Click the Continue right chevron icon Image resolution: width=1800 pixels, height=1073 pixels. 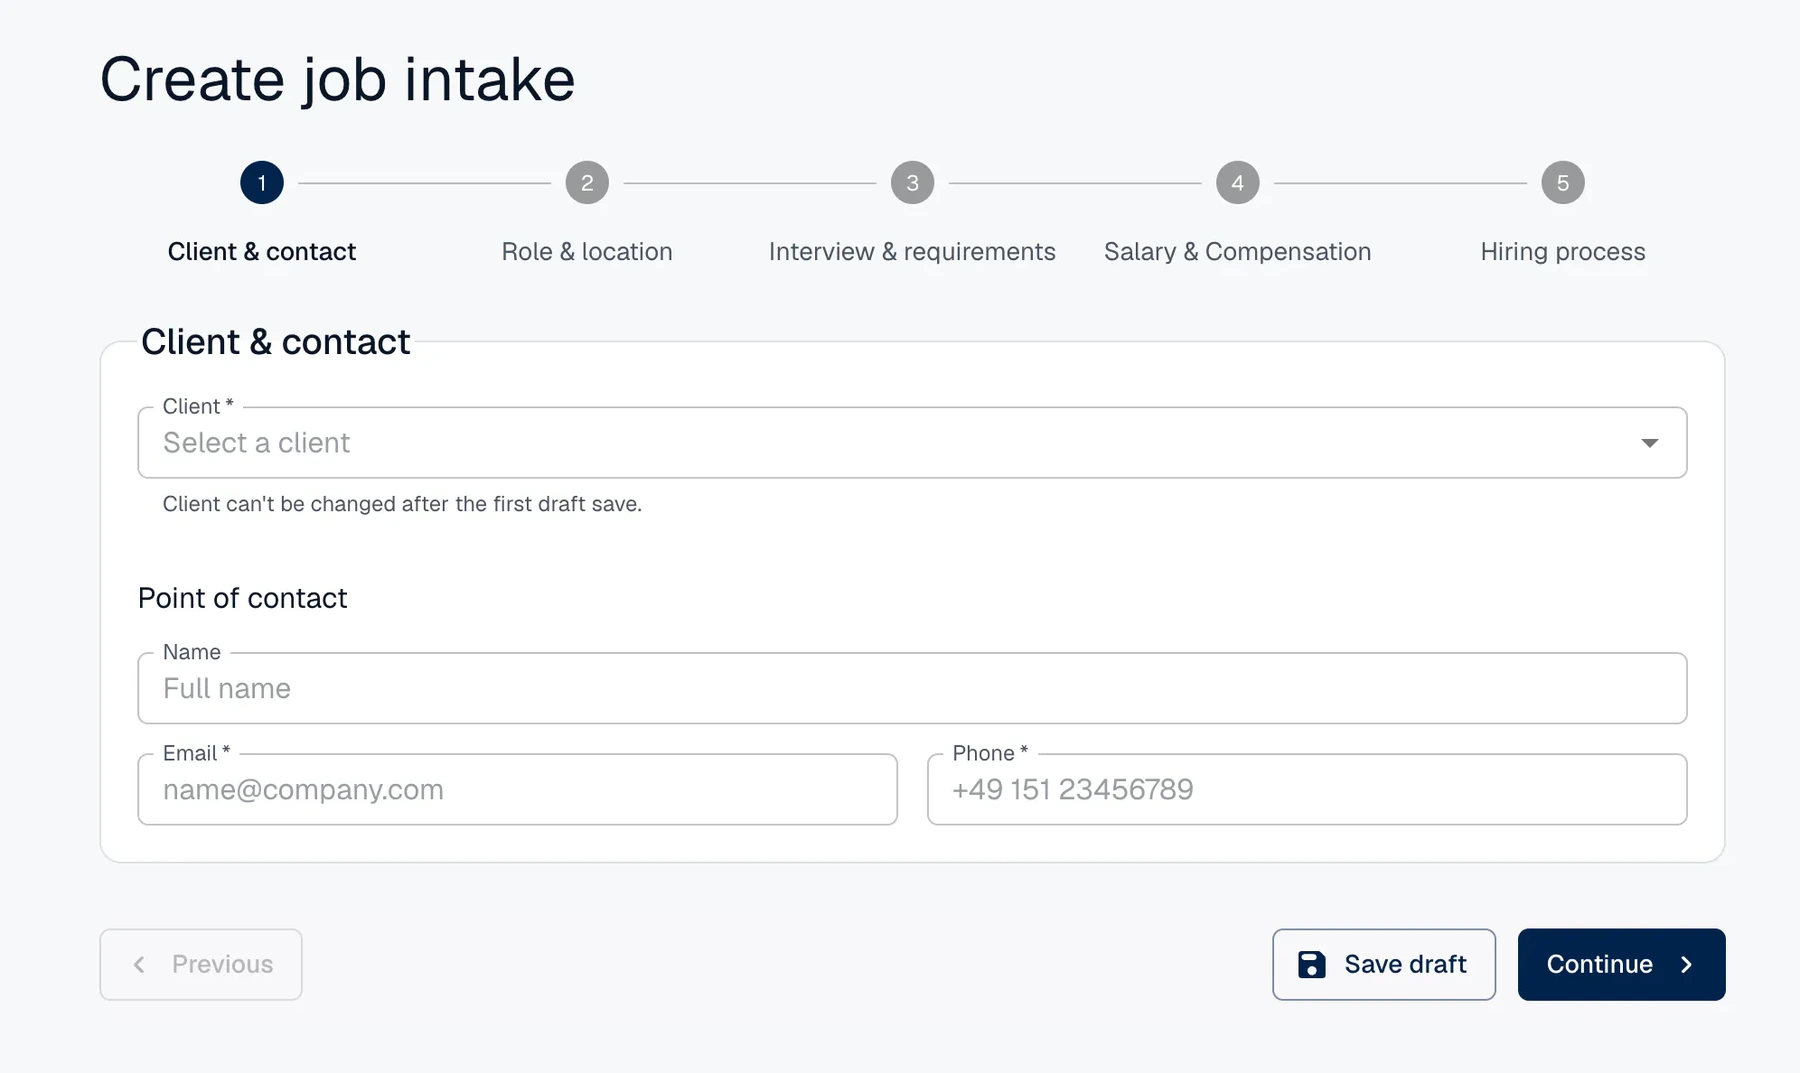1687,964
